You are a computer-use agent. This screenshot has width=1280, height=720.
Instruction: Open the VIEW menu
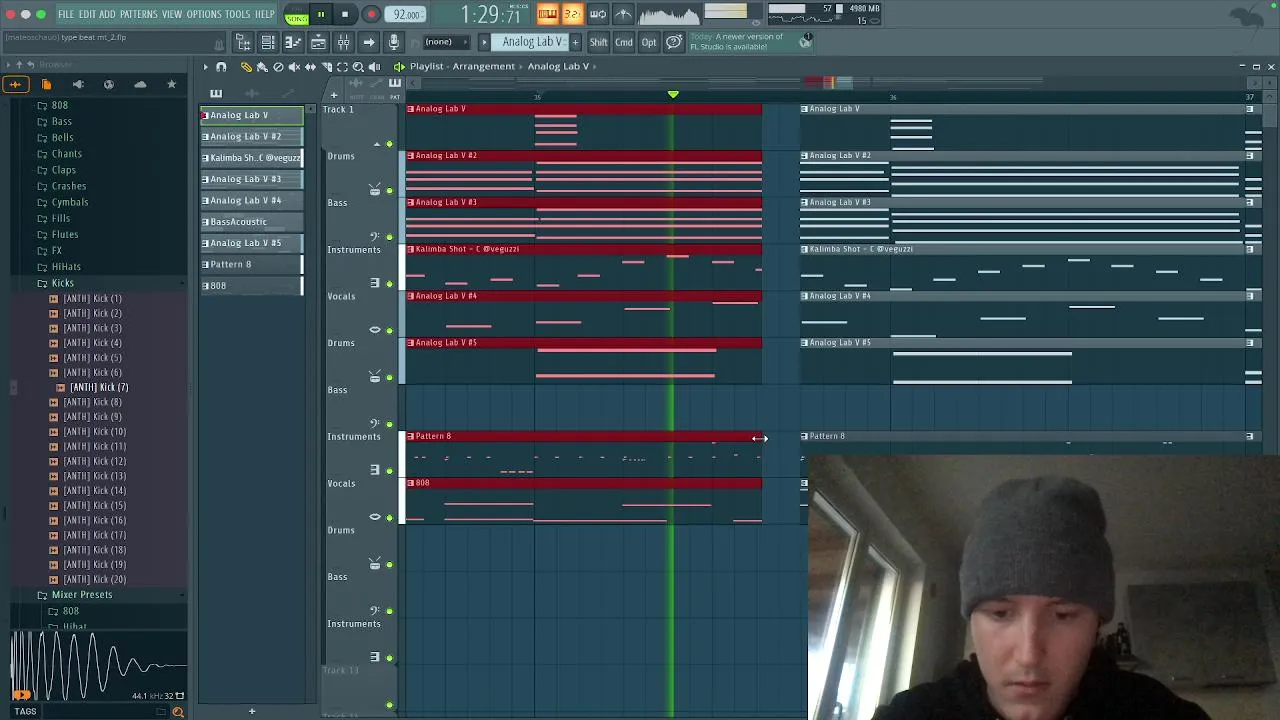tap(172, 14)
